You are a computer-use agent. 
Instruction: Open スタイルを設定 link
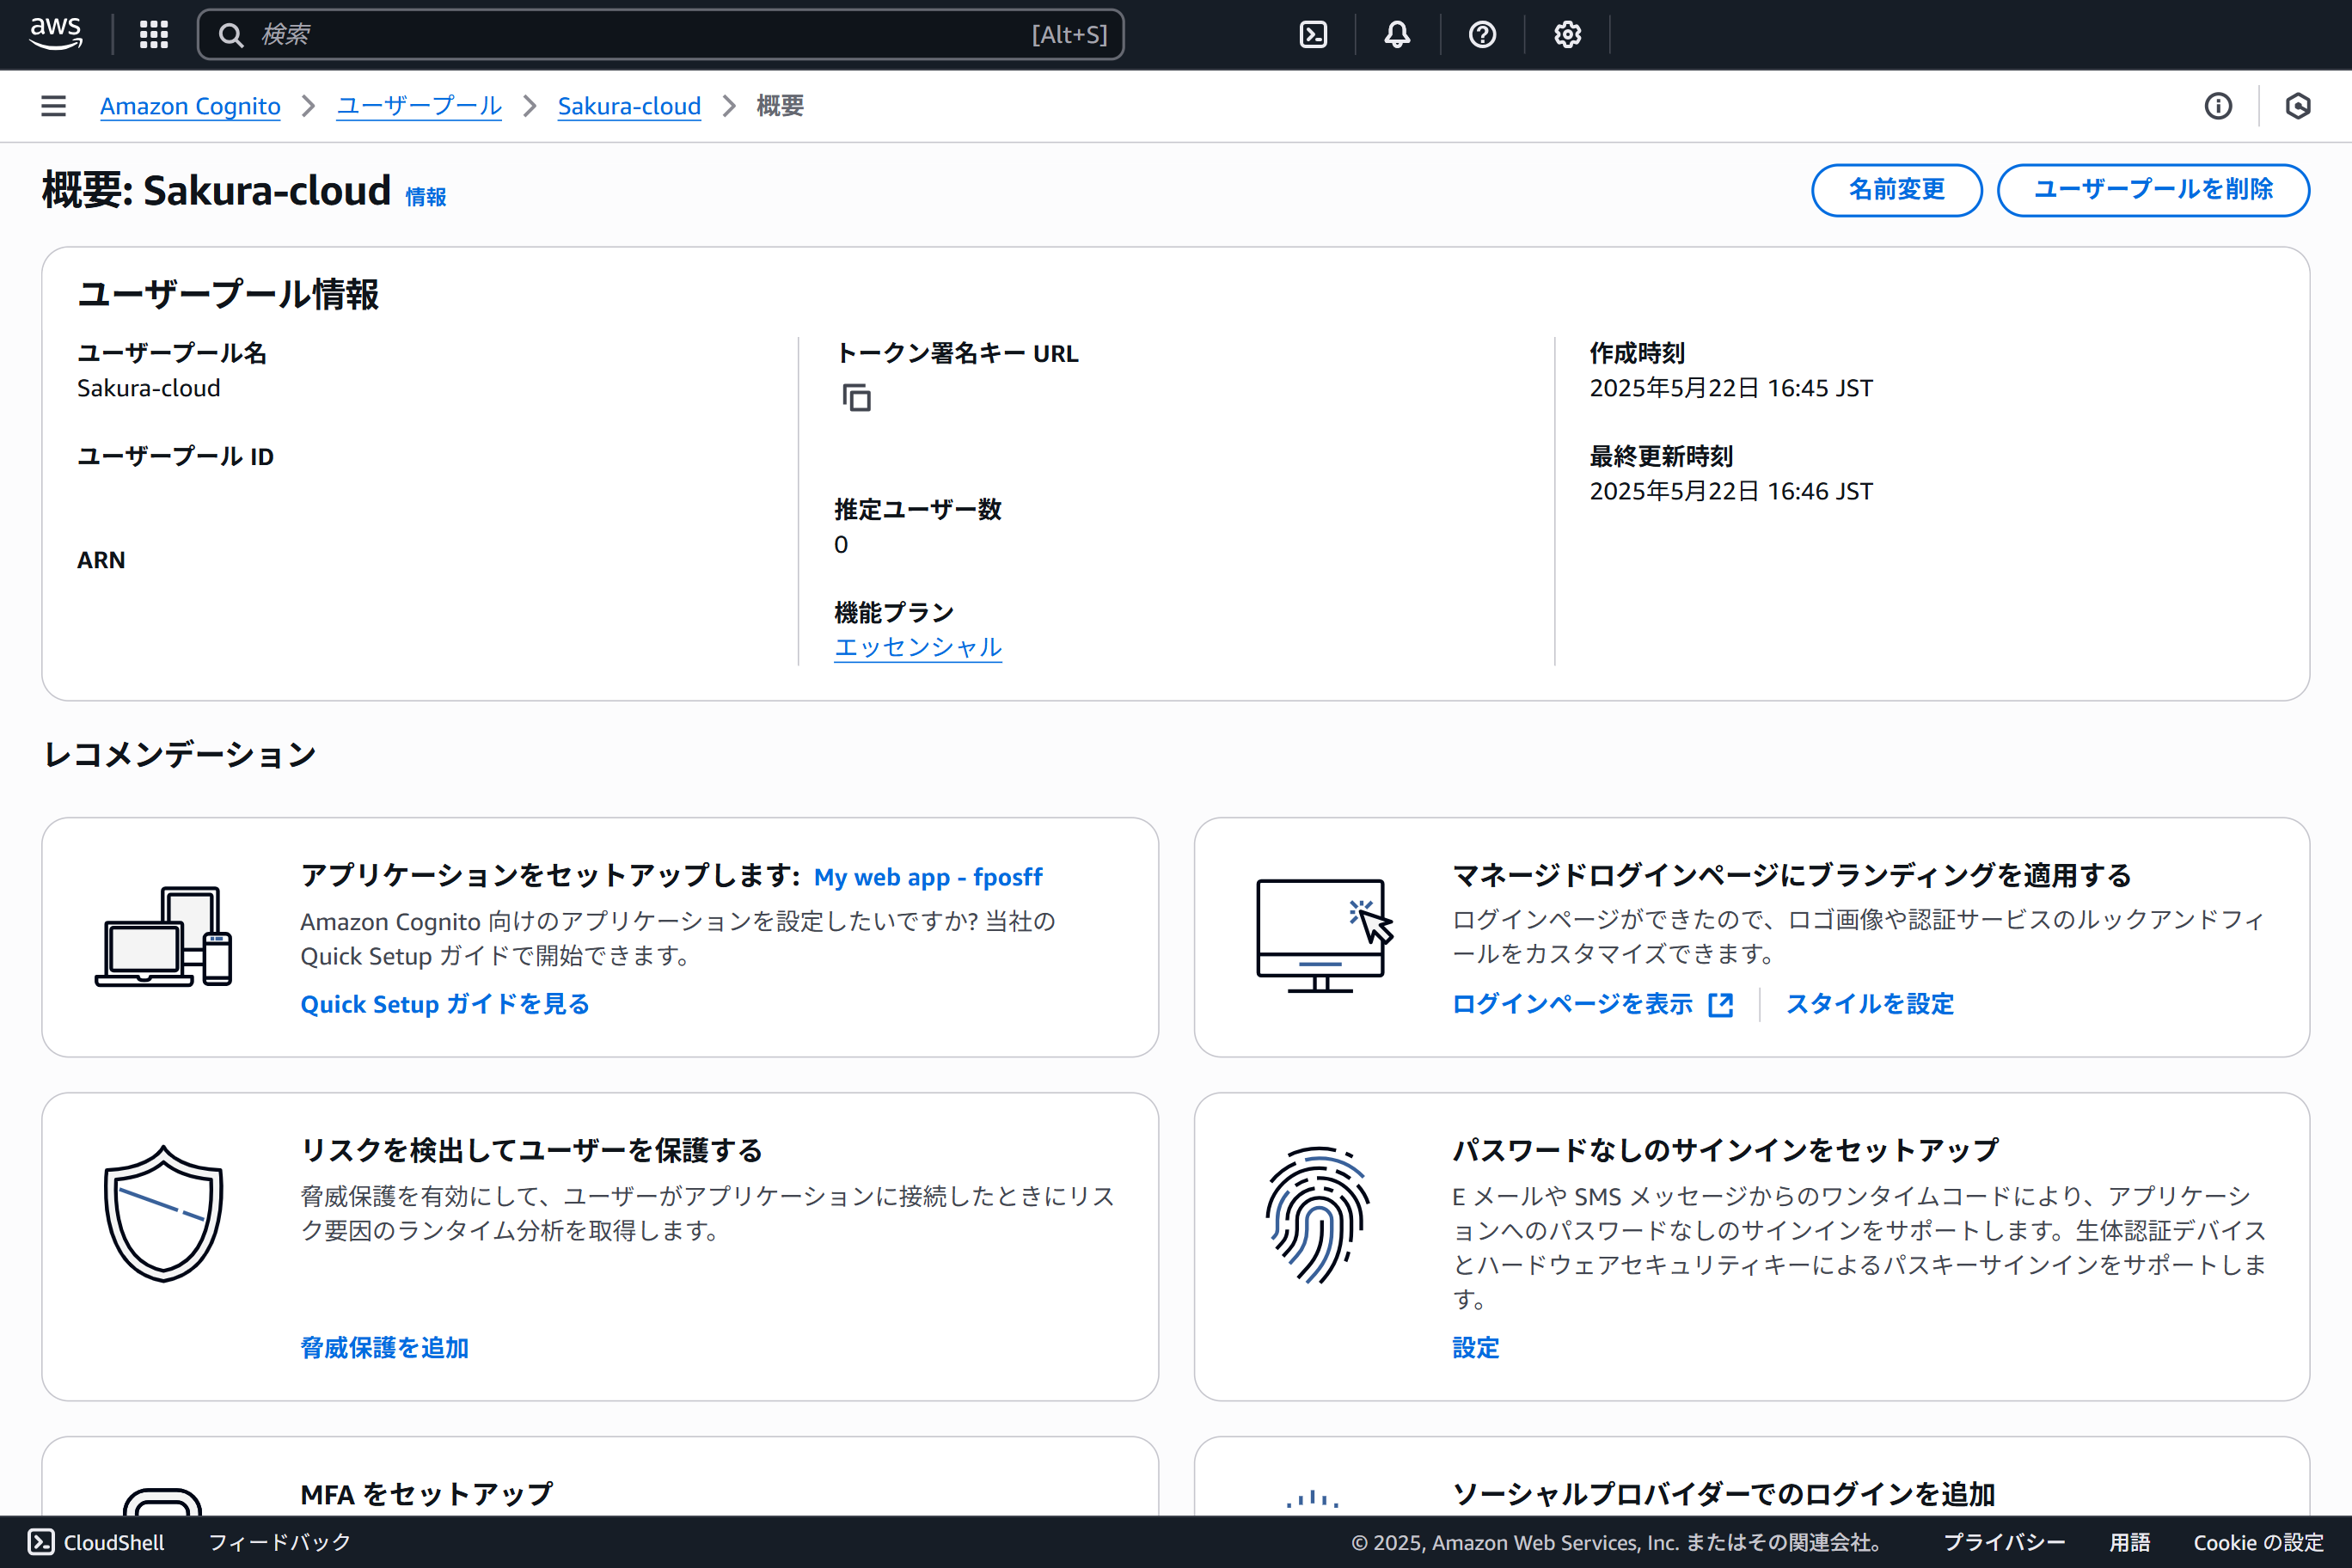coord(1870,1004)
